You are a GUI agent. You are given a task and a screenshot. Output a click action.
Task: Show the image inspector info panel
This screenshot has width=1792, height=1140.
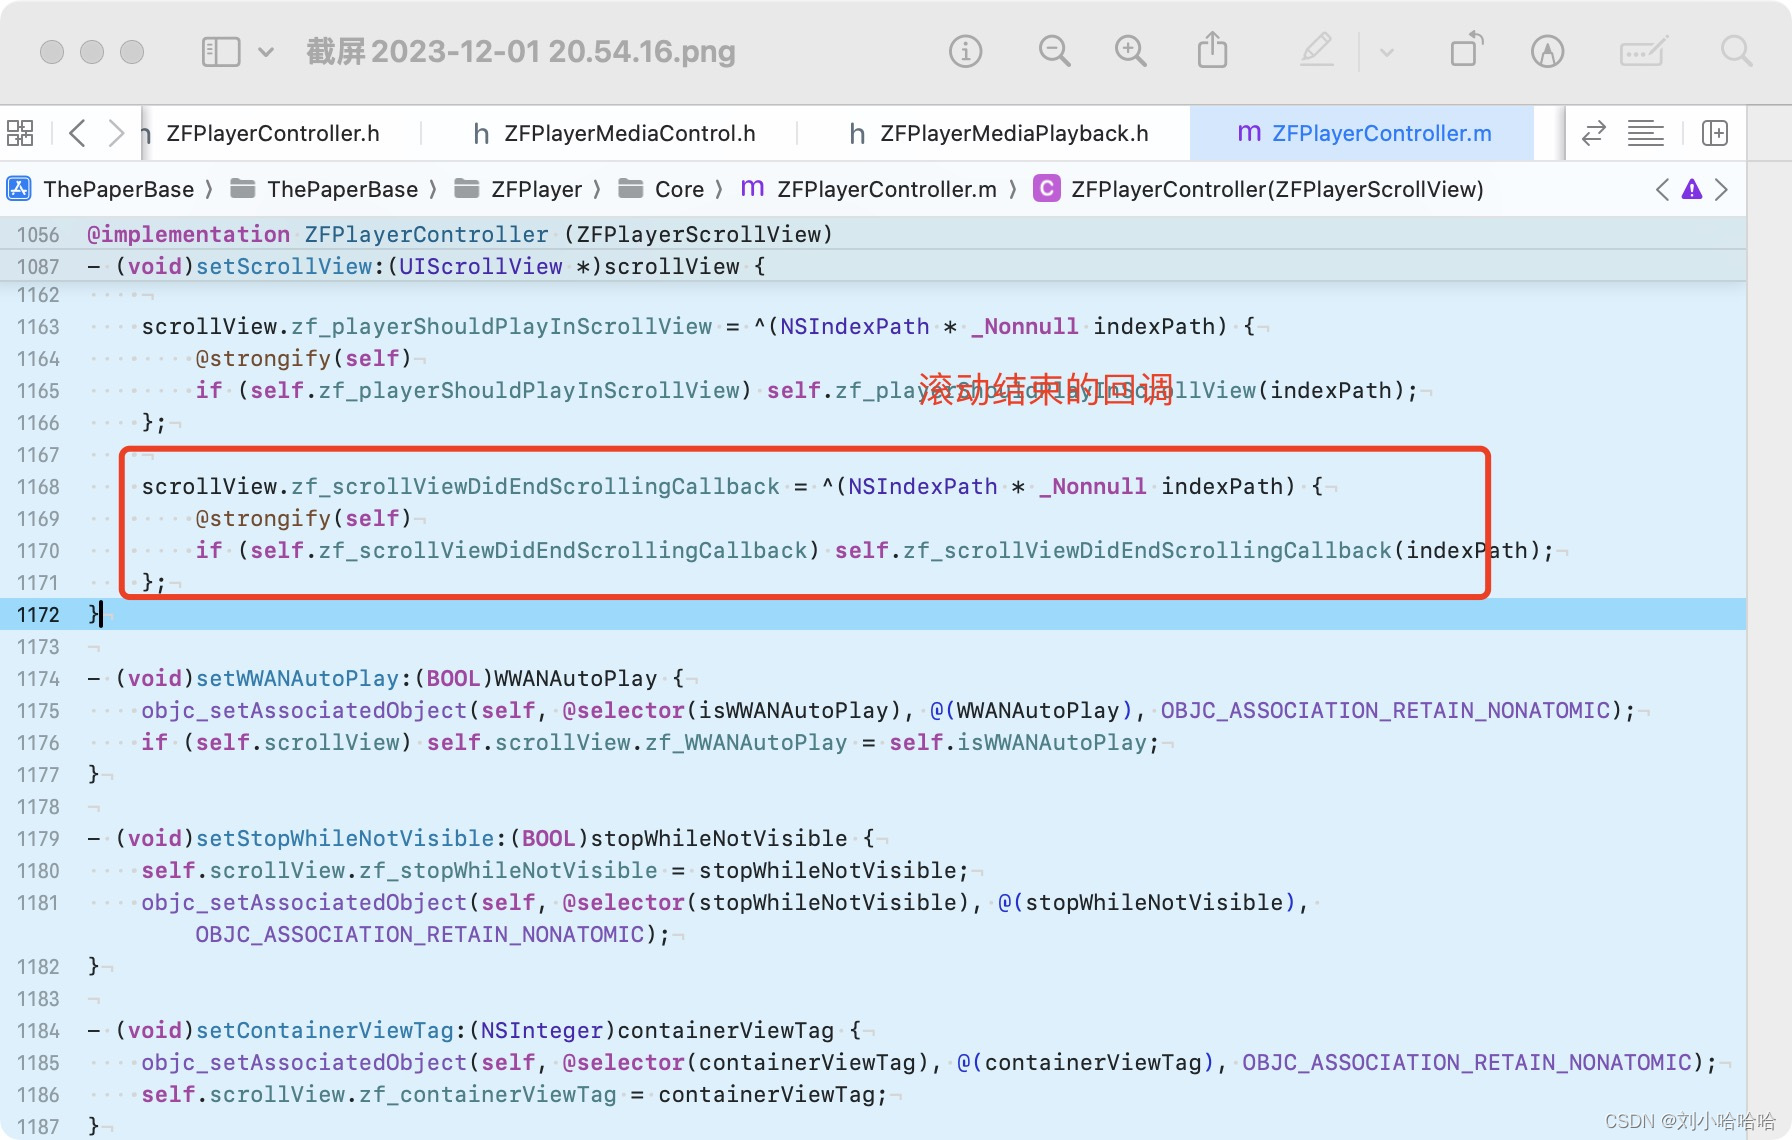964,51
